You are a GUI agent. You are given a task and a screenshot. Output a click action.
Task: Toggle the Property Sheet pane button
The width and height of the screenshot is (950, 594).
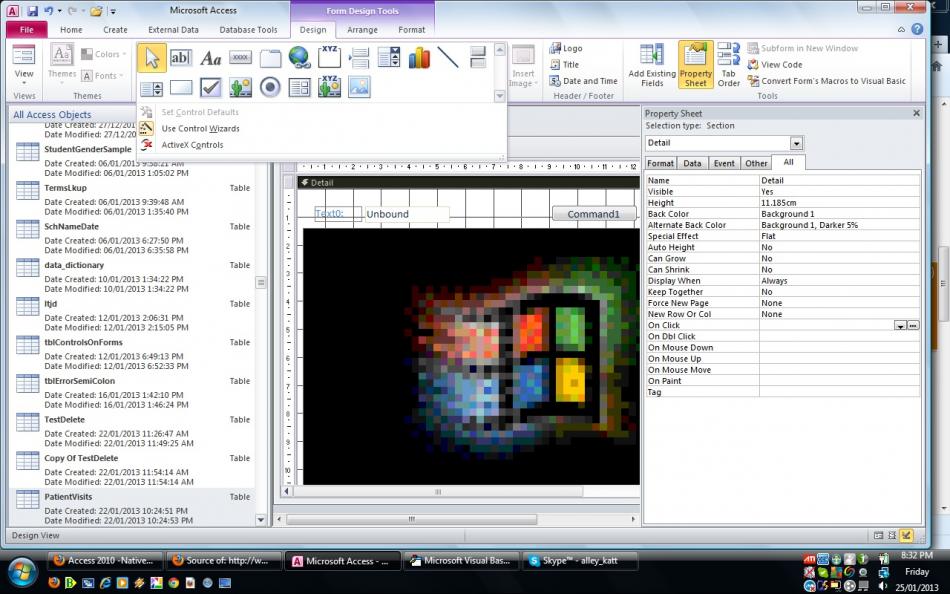(696, 65)
